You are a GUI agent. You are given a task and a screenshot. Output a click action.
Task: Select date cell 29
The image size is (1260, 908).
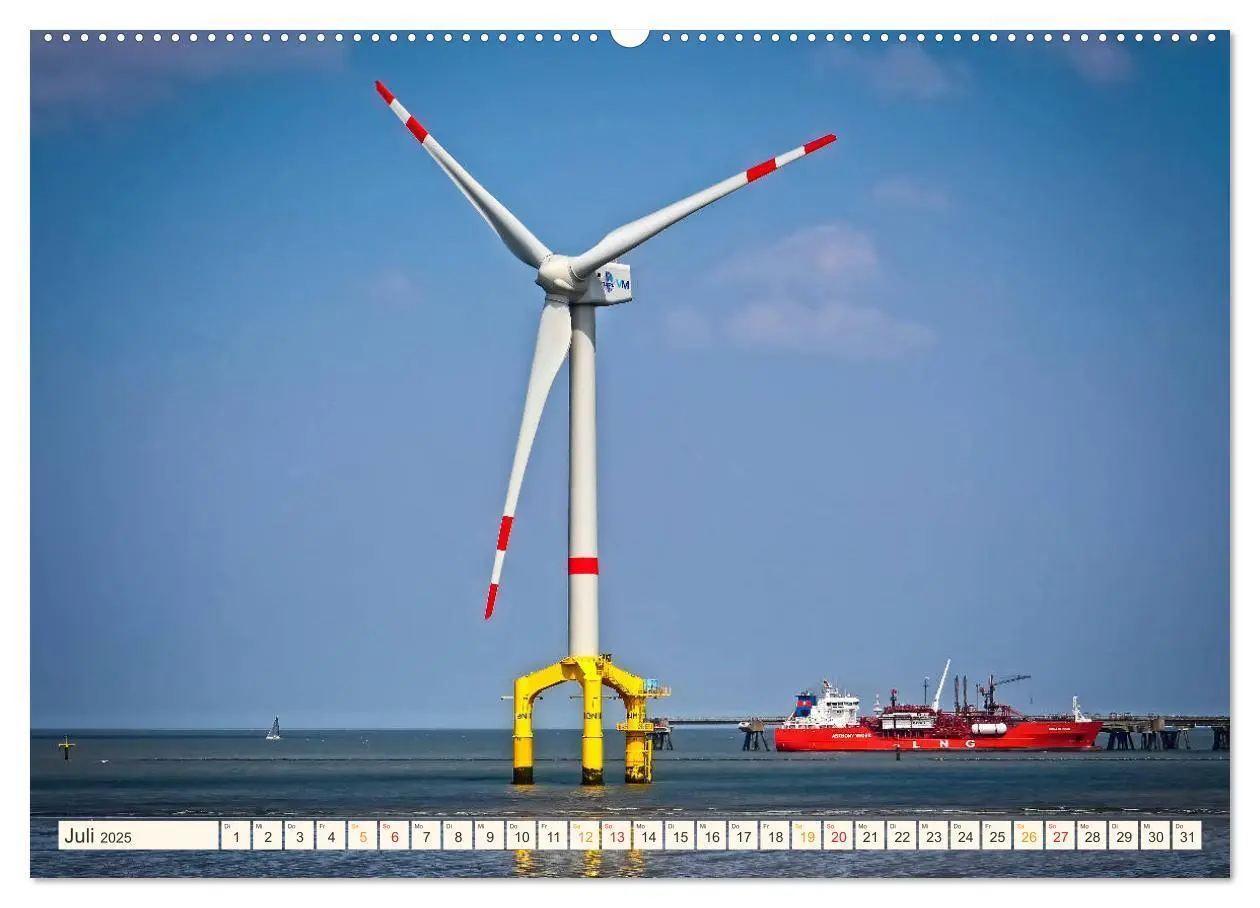pyautogui.click(x=1123, y=836)
